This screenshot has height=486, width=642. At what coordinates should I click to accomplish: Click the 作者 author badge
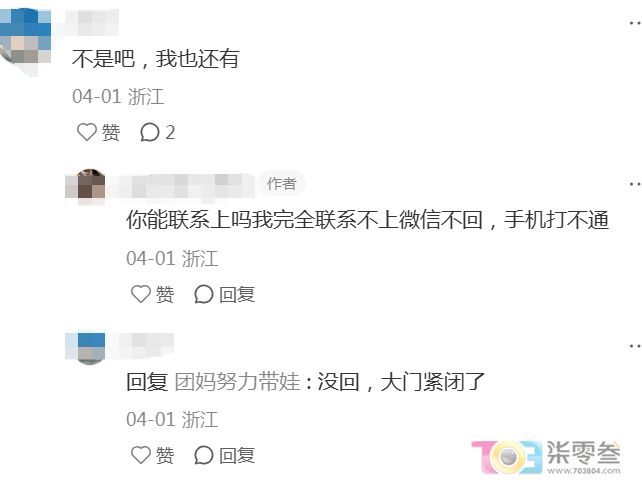pos(282,183)
